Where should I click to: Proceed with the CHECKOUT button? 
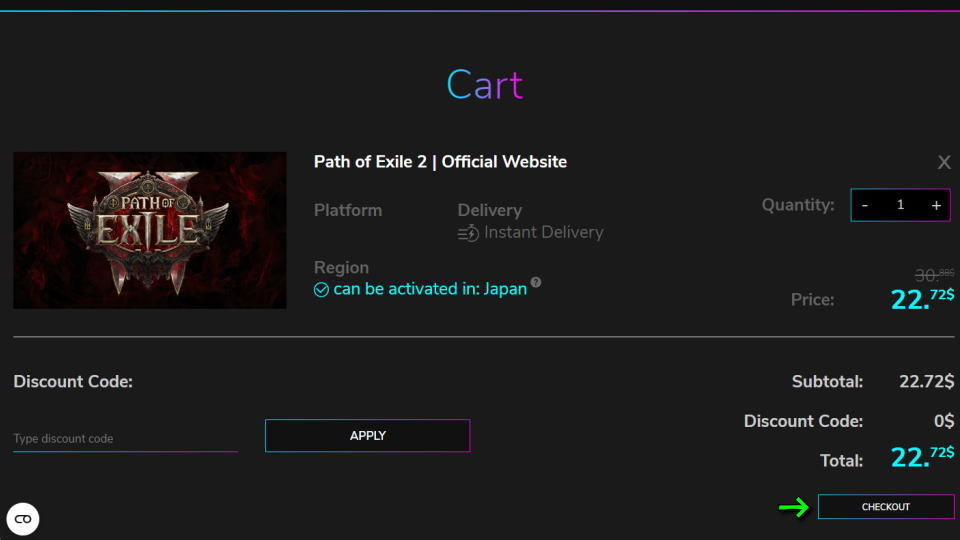tap(886, 507)
